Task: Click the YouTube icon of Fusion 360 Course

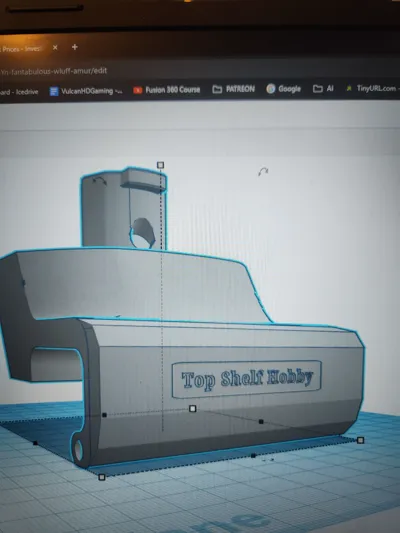Action: click(x=138, y=90)
